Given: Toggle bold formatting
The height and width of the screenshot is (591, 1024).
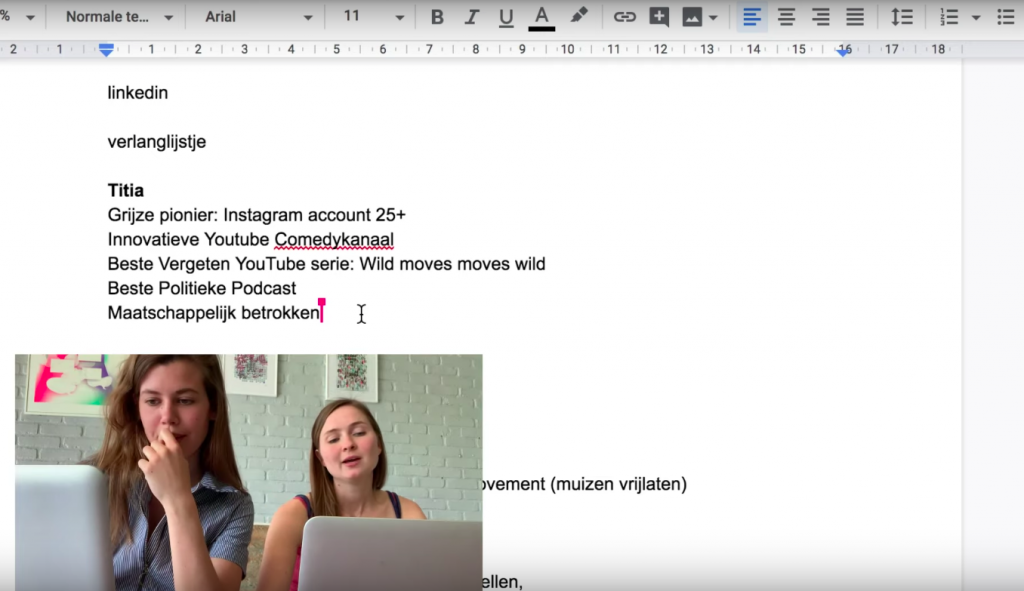Looking at the screenshot, I should (x=437, y=17).
